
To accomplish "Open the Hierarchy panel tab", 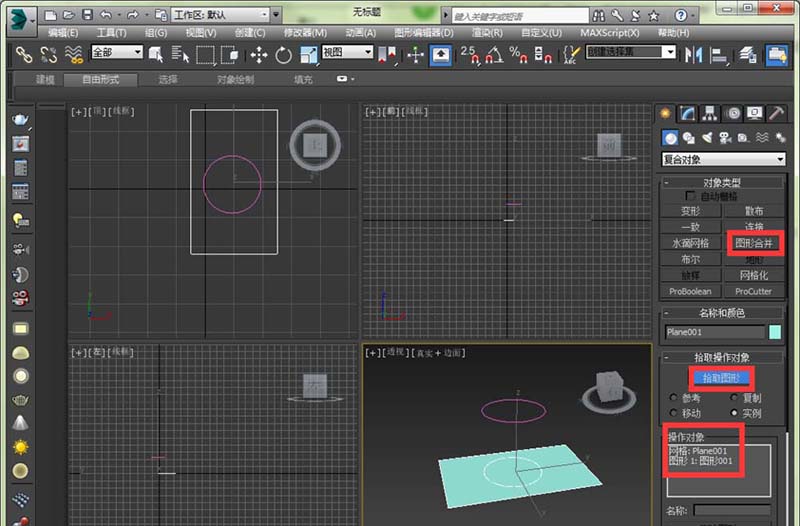I will coord(712,113).
